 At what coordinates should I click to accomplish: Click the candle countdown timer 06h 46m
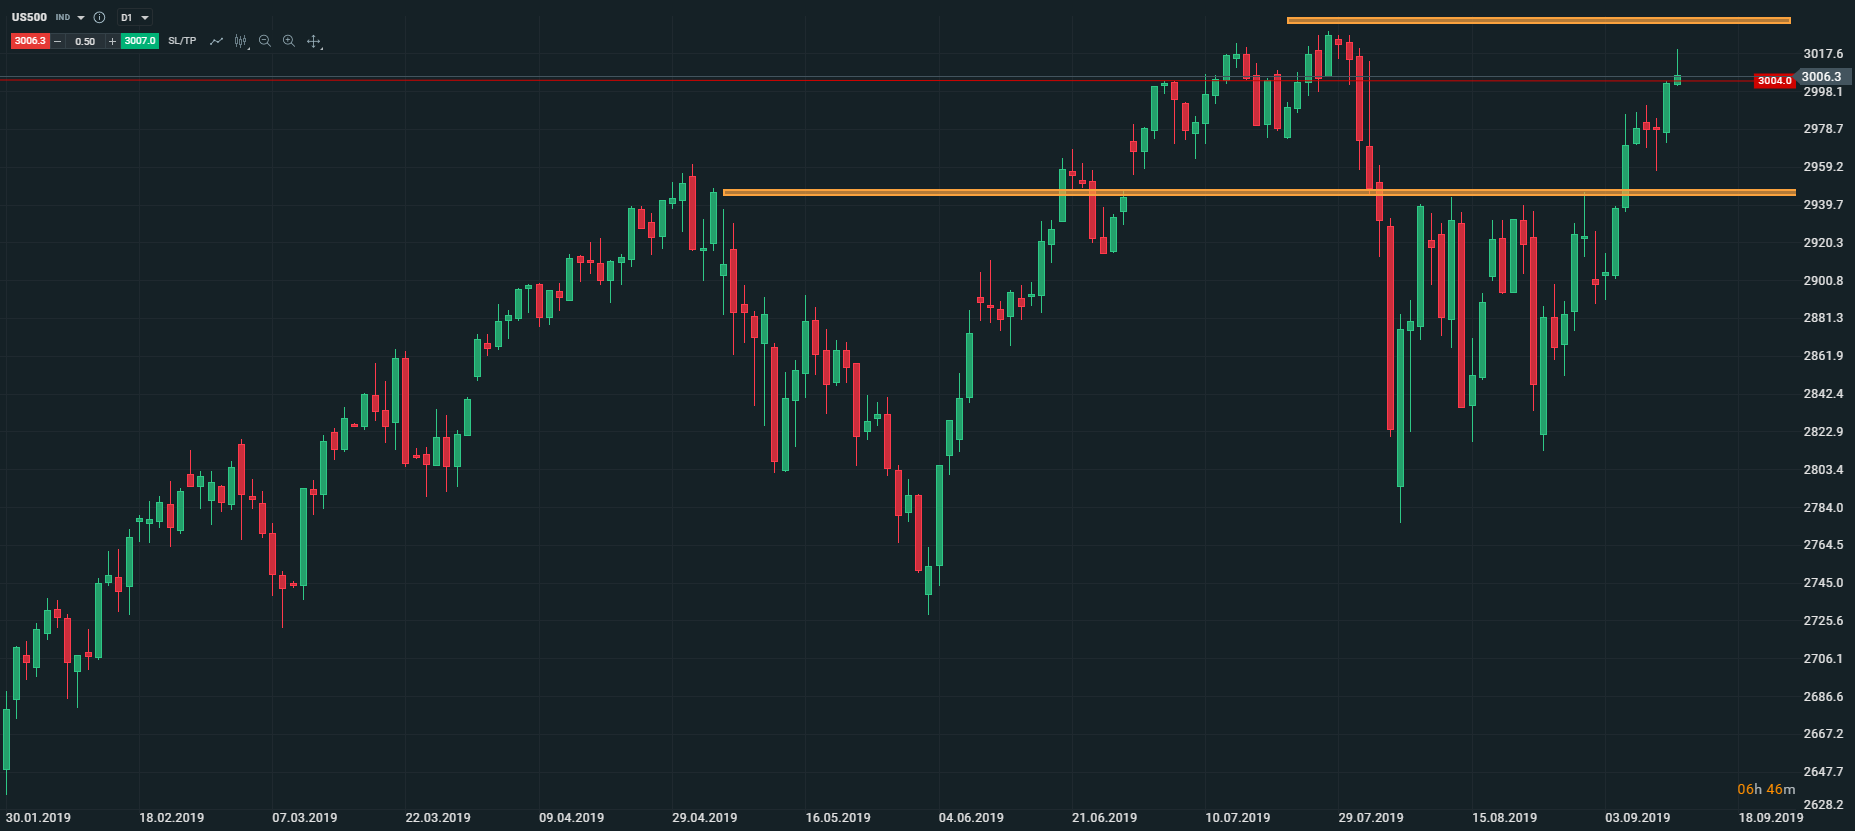[x=1766, y=789]
